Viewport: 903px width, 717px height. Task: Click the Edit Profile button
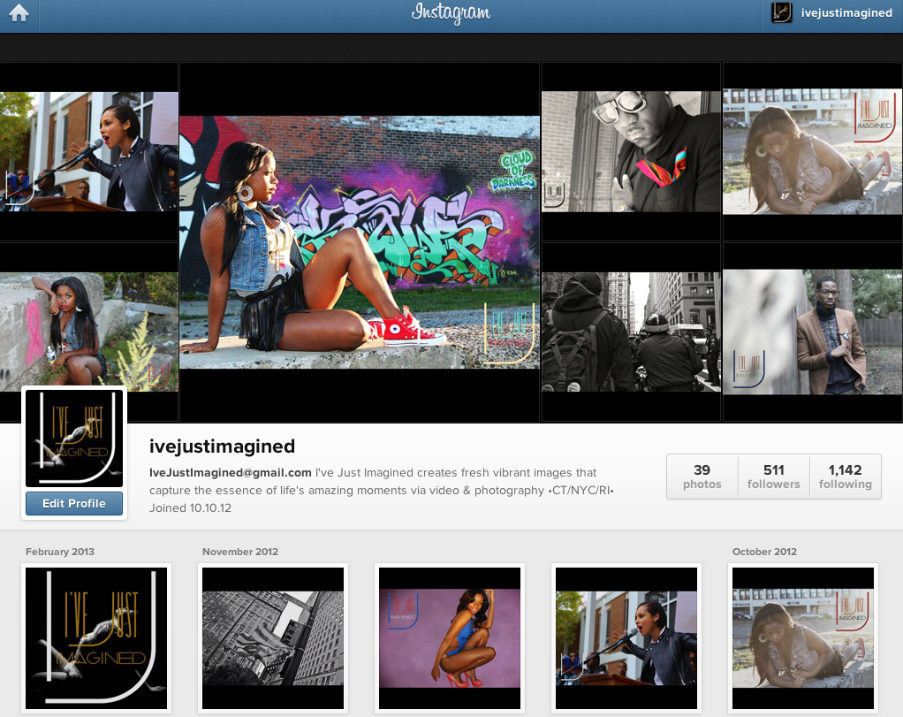point(74,503)
